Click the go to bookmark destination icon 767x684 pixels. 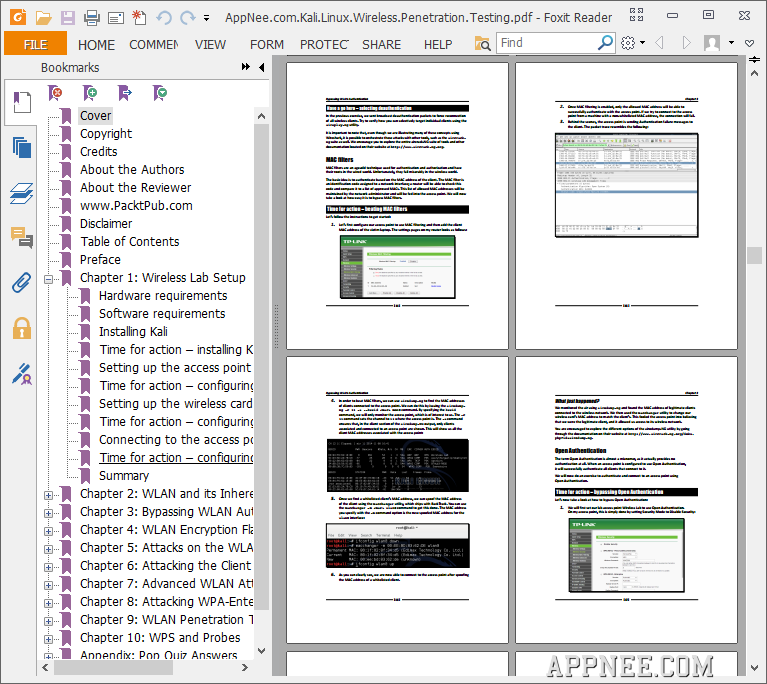(125, 92)
